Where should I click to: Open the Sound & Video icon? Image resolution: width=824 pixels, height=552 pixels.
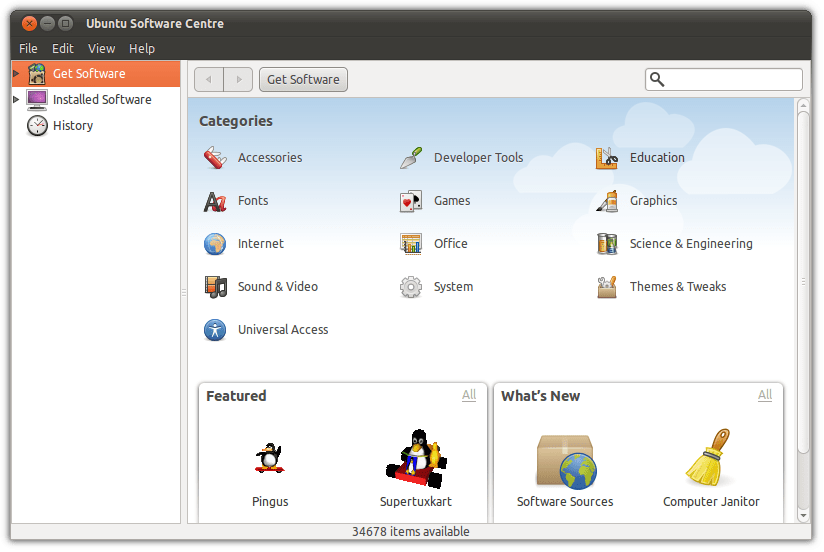(x=215, y=287)
